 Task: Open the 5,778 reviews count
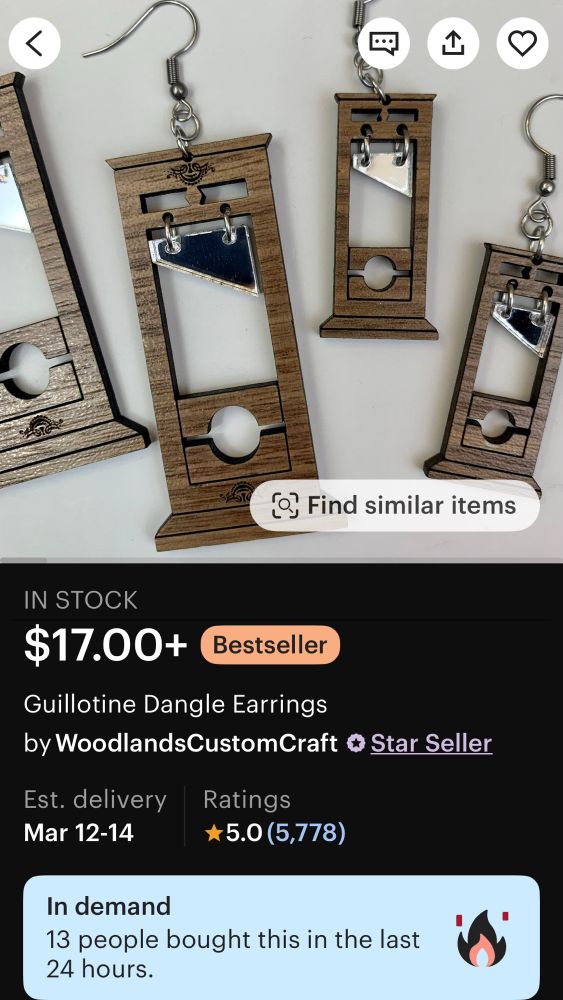[306, 832]
